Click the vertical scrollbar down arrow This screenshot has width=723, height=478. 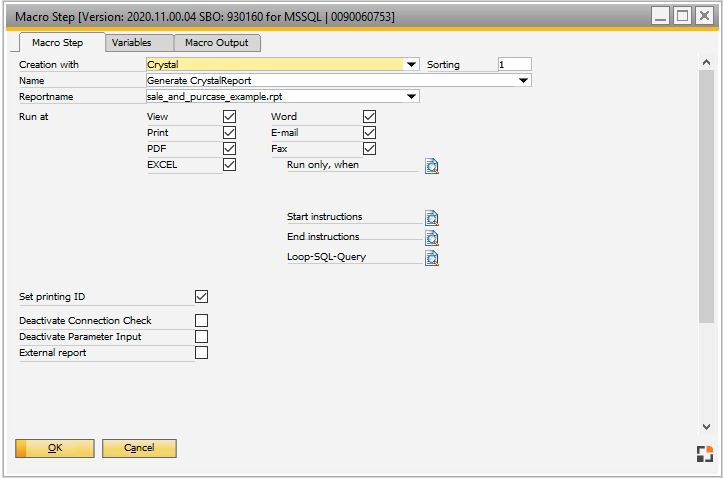(705, 426)
